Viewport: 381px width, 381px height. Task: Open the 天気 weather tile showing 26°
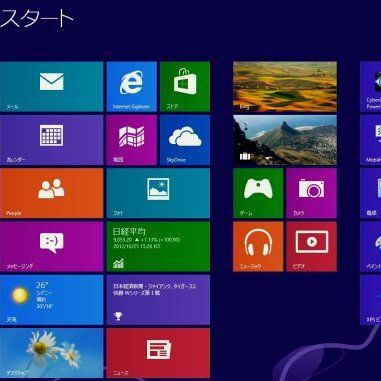[52, 300]
